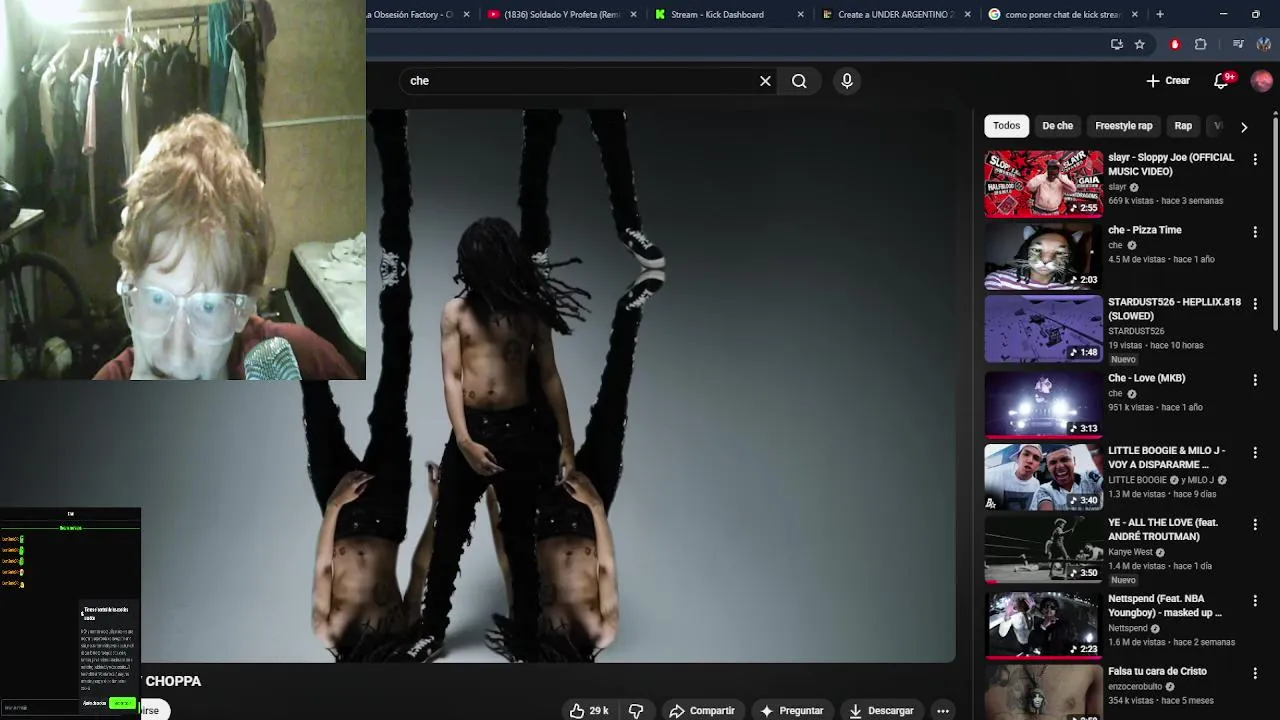The width and height of the screenshot is (1280, 720).
Task: Start voice search with microphone icon
Action: tap(847, 81)
